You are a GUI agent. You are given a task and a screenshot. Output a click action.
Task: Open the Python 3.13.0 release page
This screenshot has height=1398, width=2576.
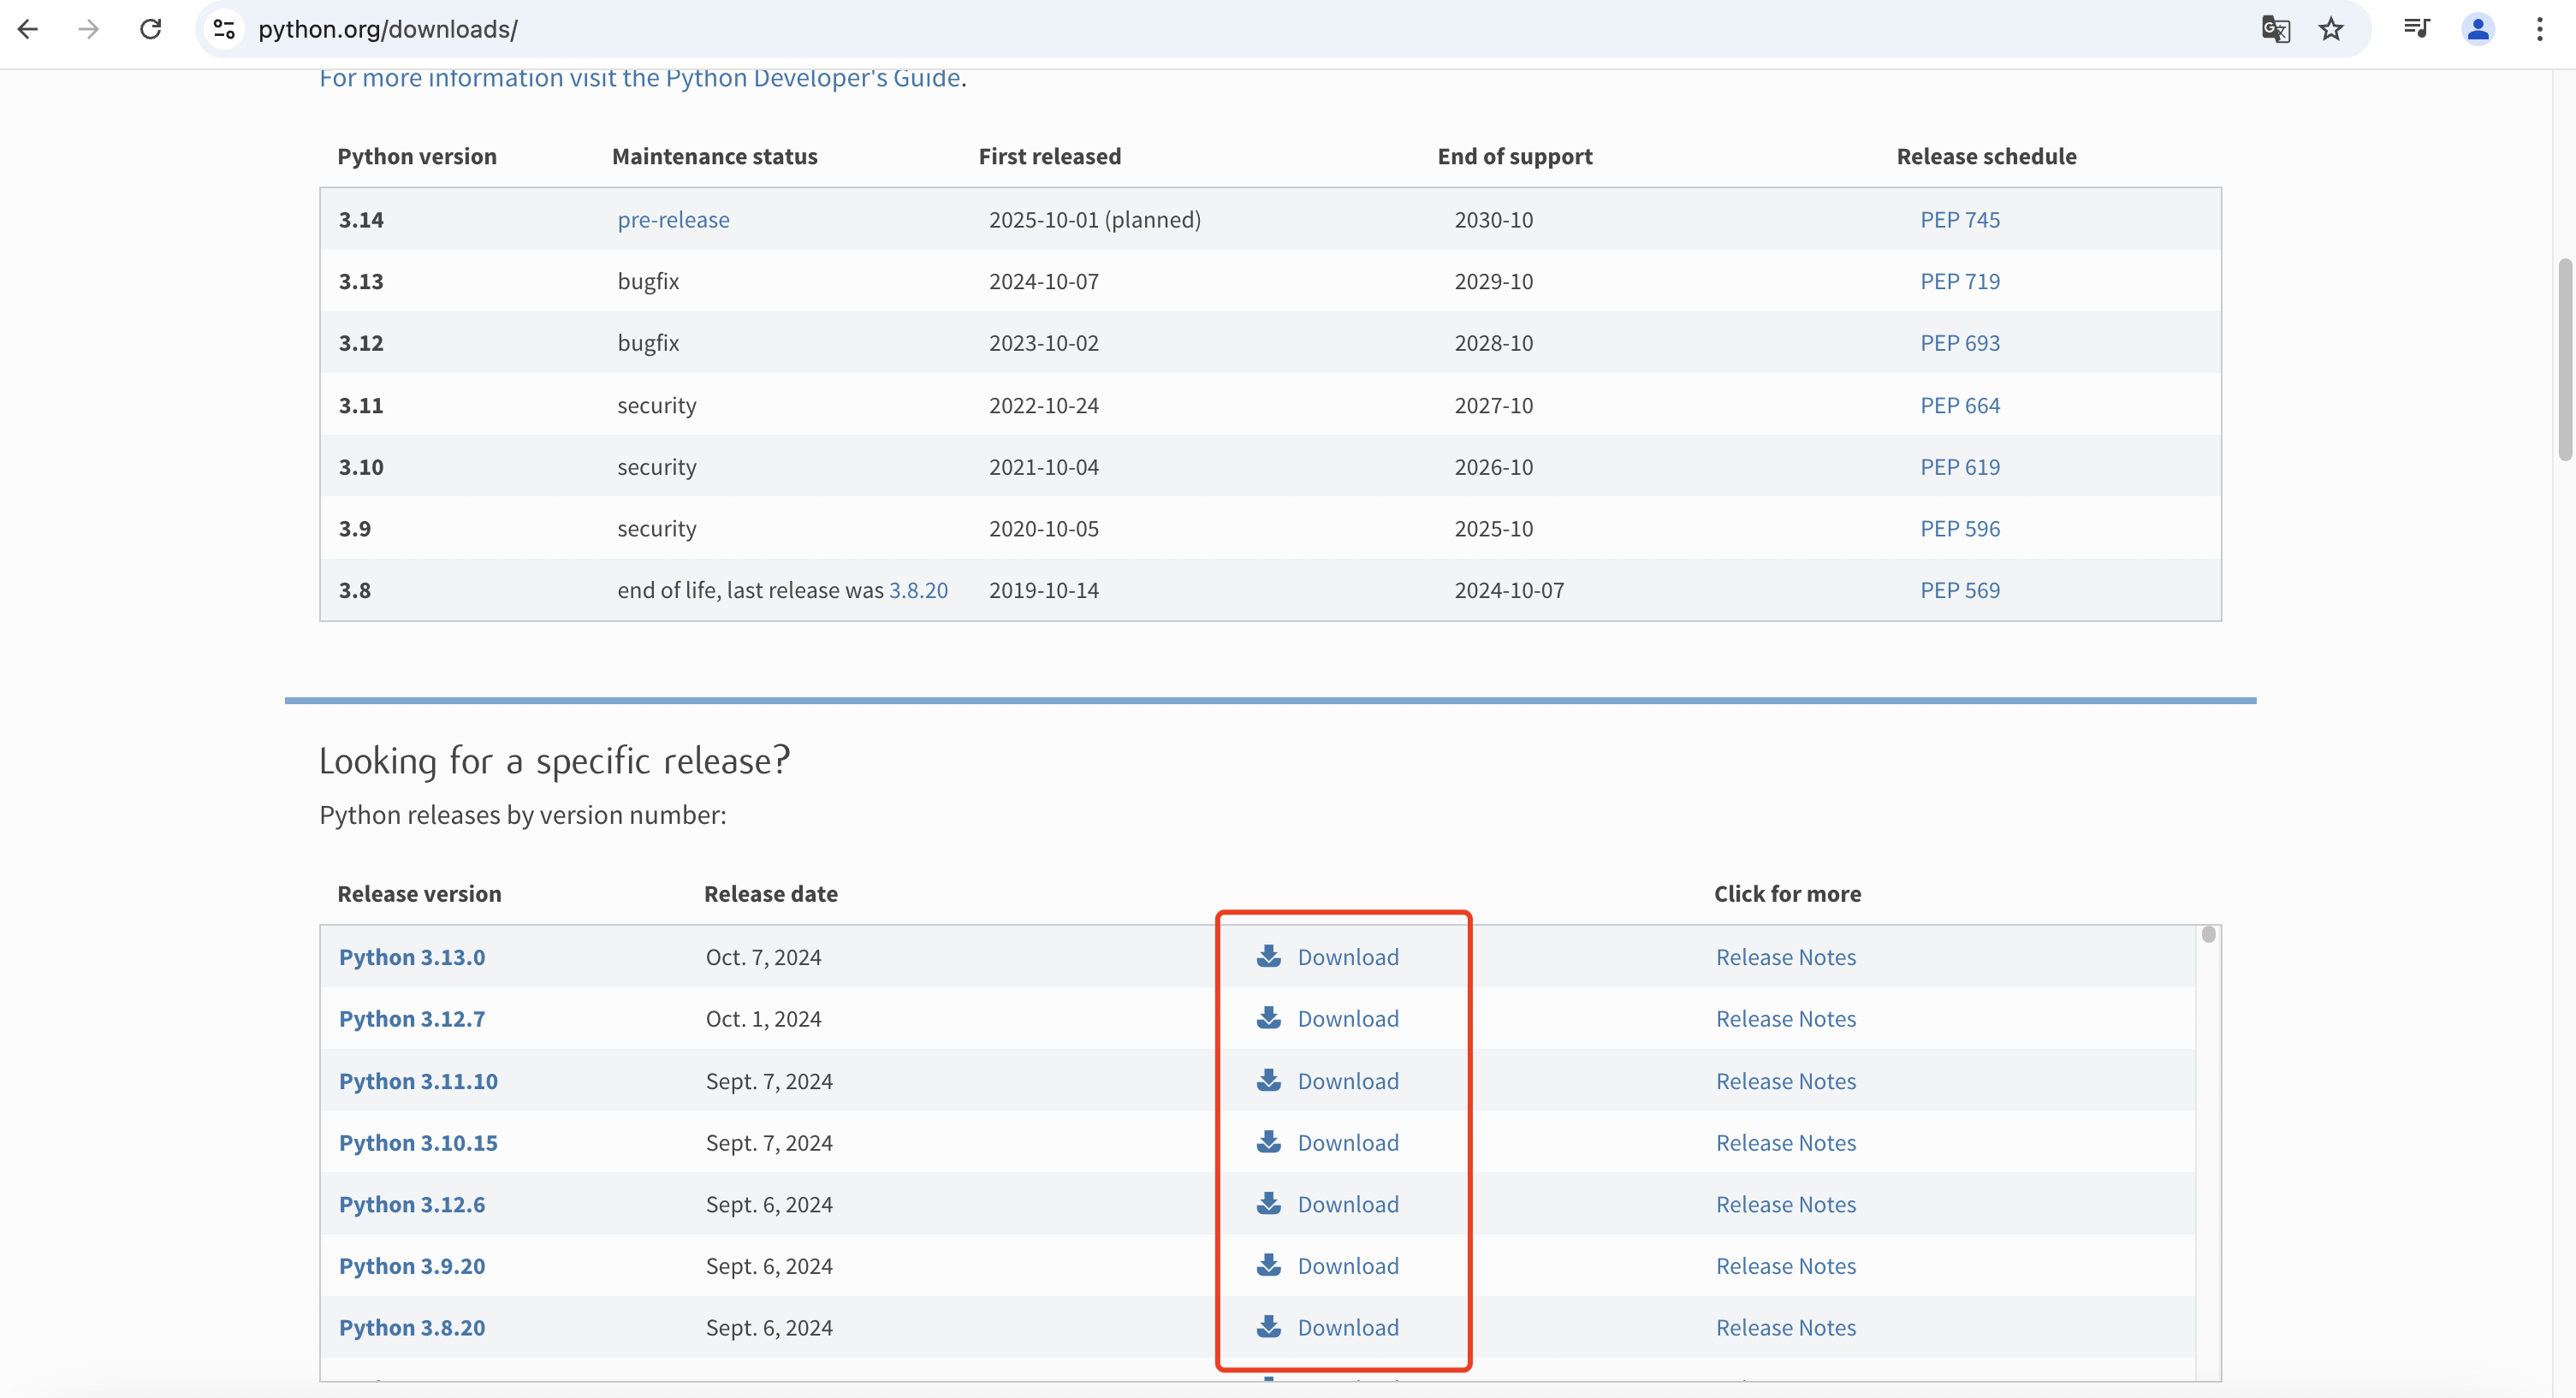(x=412, y=957)
